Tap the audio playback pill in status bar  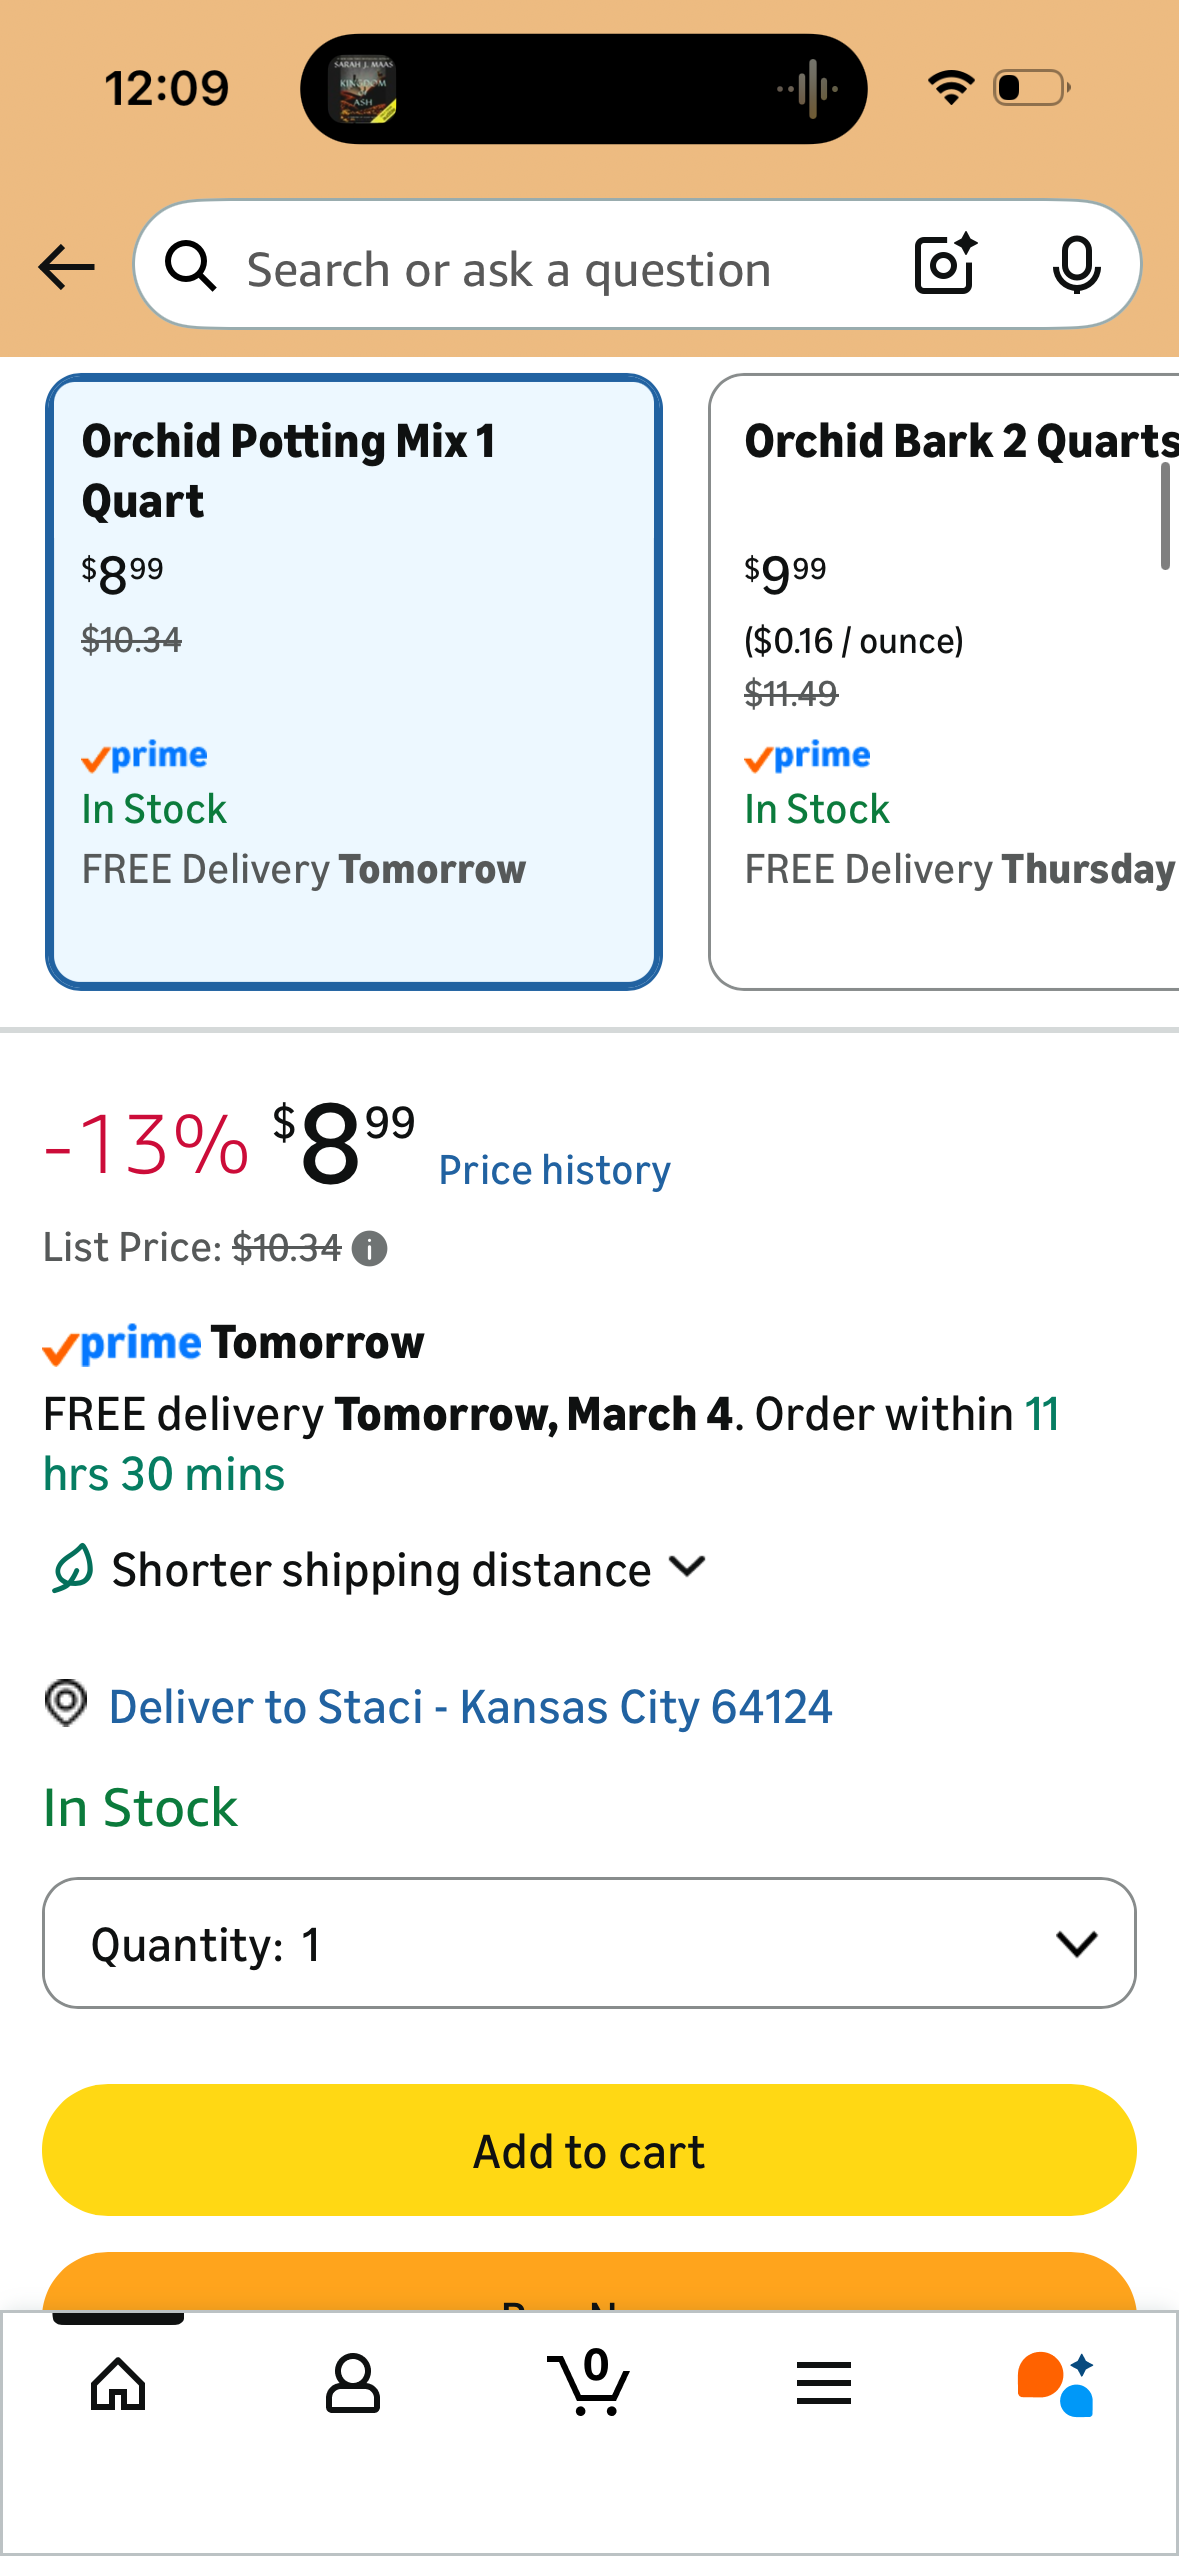tap(584, 89)
